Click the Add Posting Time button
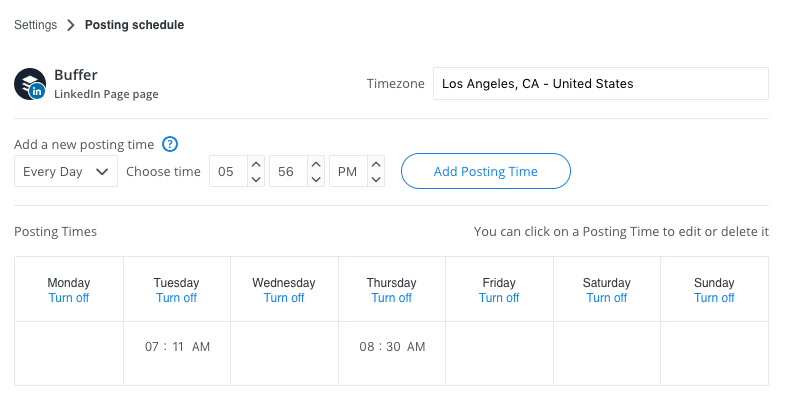 point(486,171)
